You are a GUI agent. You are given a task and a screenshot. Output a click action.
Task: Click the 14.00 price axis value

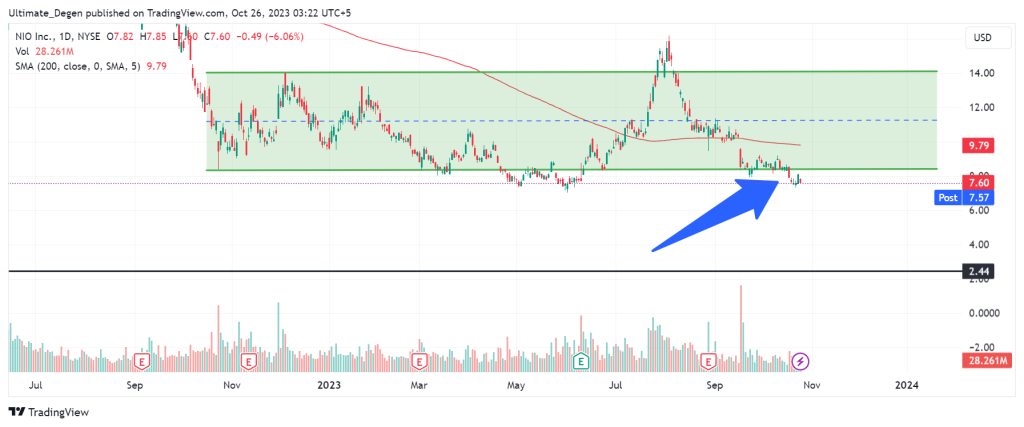980,73
